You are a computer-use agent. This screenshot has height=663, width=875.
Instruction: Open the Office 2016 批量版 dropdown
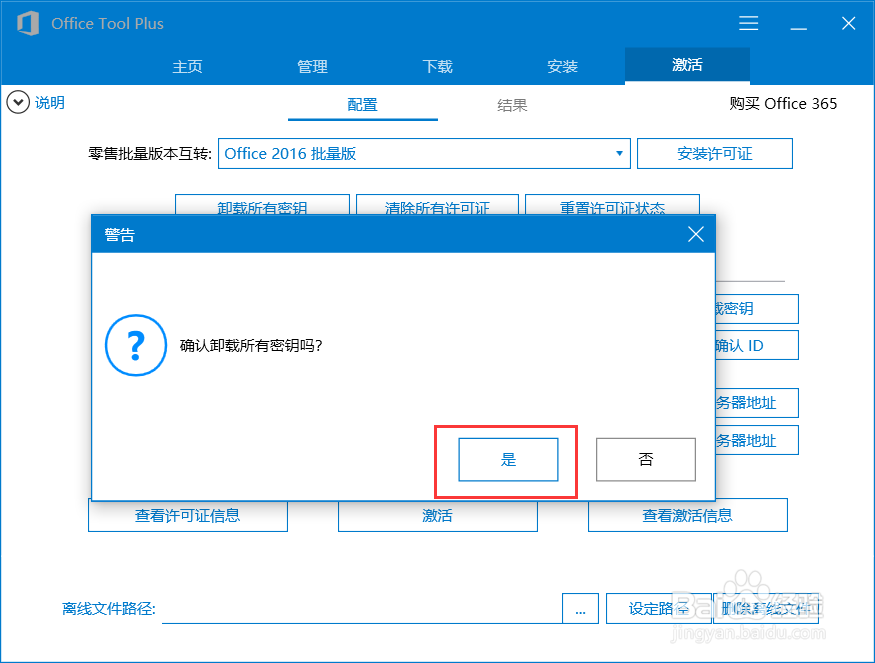tap(424, 153)
